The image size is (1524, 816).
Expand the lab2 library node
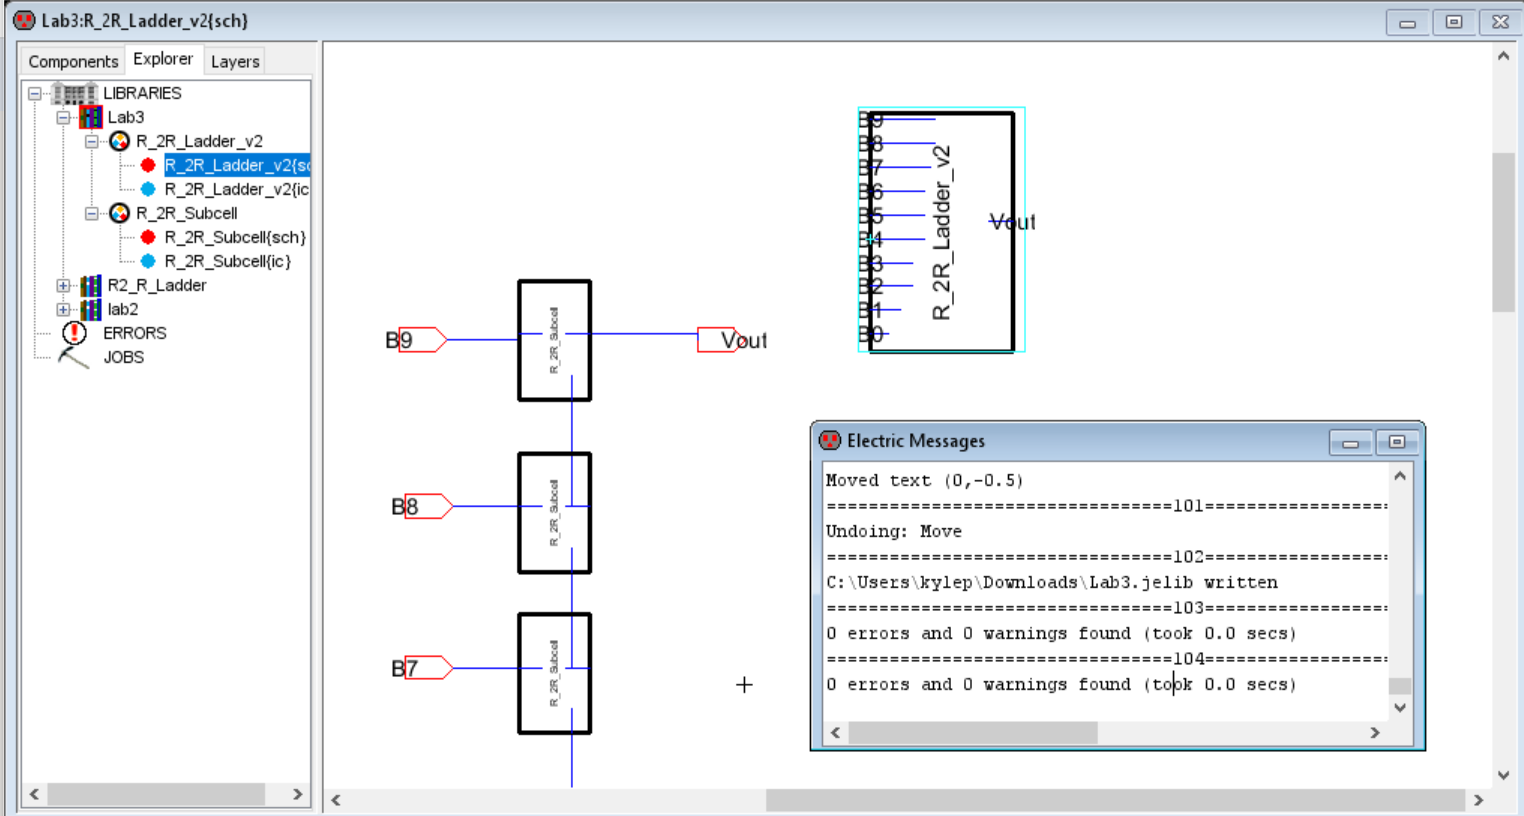[63, 309]
